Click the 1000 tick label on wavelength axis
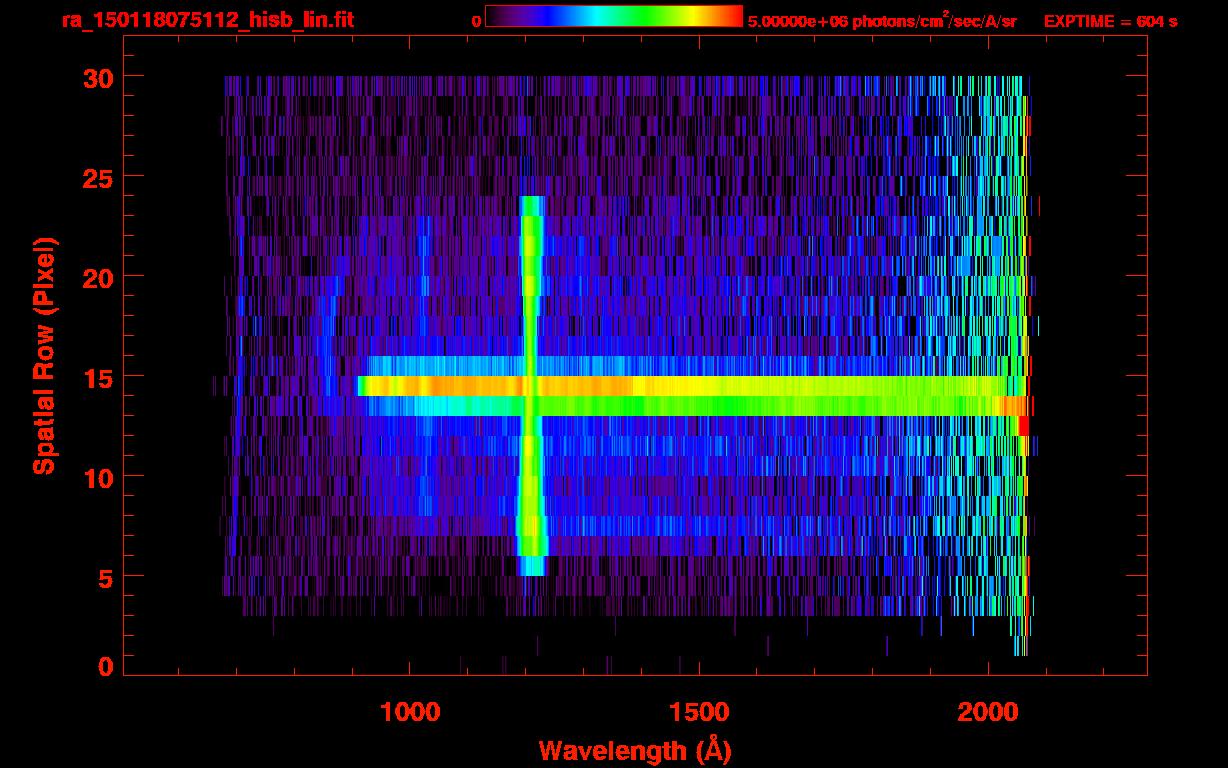 [410, 712]
